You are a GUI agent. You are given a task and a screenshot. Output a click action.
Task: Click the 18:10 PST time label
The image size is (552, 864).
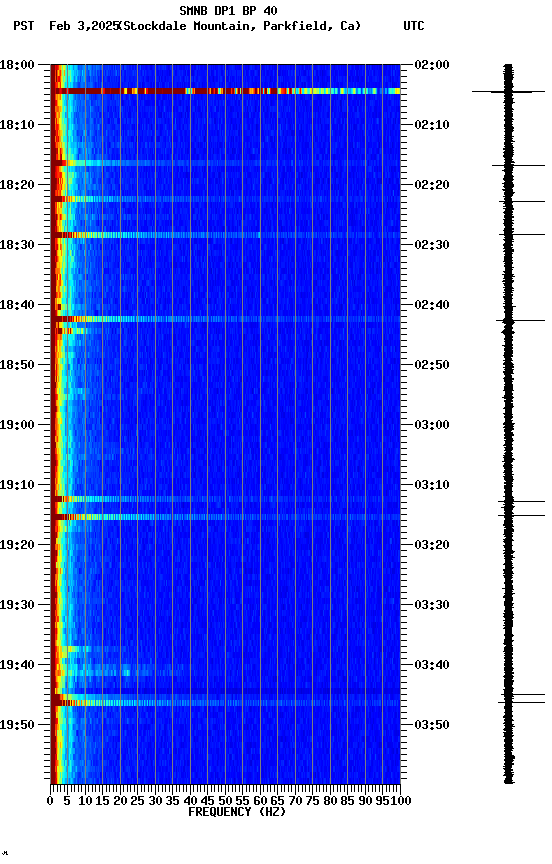(x=17, y=125)
